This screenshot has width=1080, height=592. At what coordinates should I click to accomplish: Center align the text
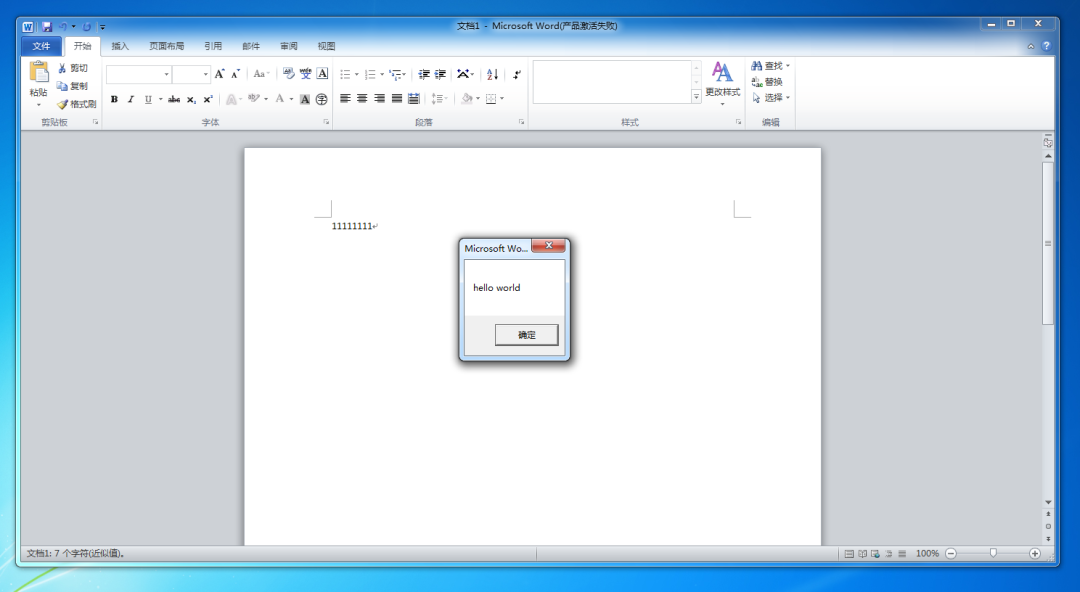(362, 99)
